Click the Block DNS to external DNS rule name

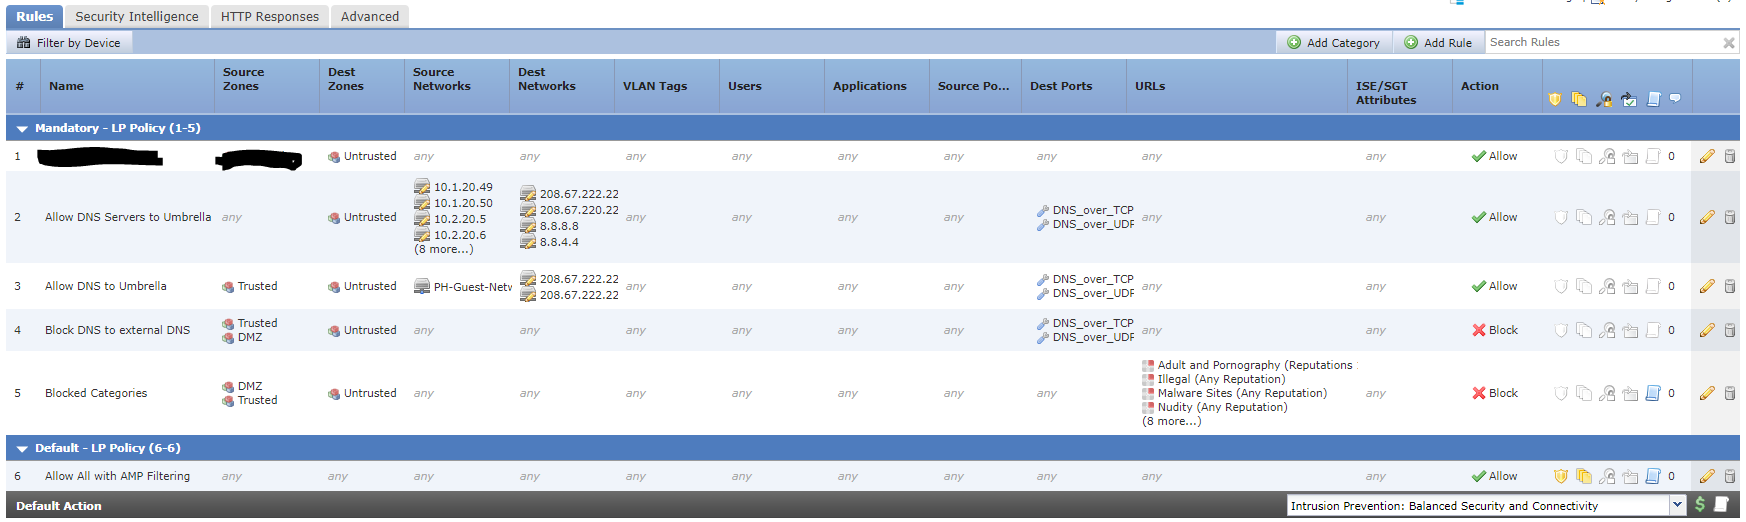117,330
